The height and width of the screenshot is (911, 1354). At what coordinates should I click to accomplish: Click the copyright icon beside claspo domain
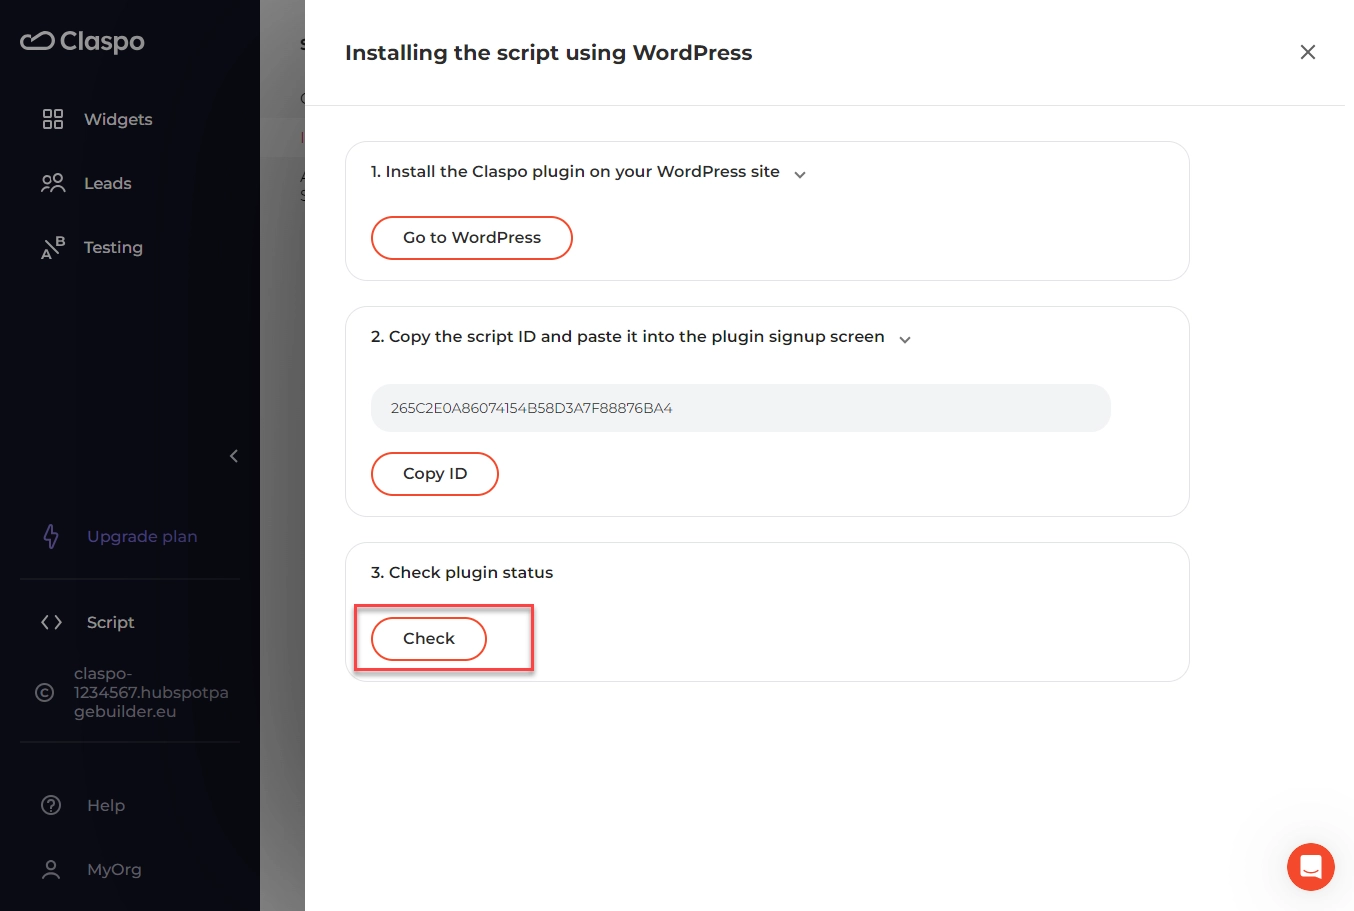point(44,692)
